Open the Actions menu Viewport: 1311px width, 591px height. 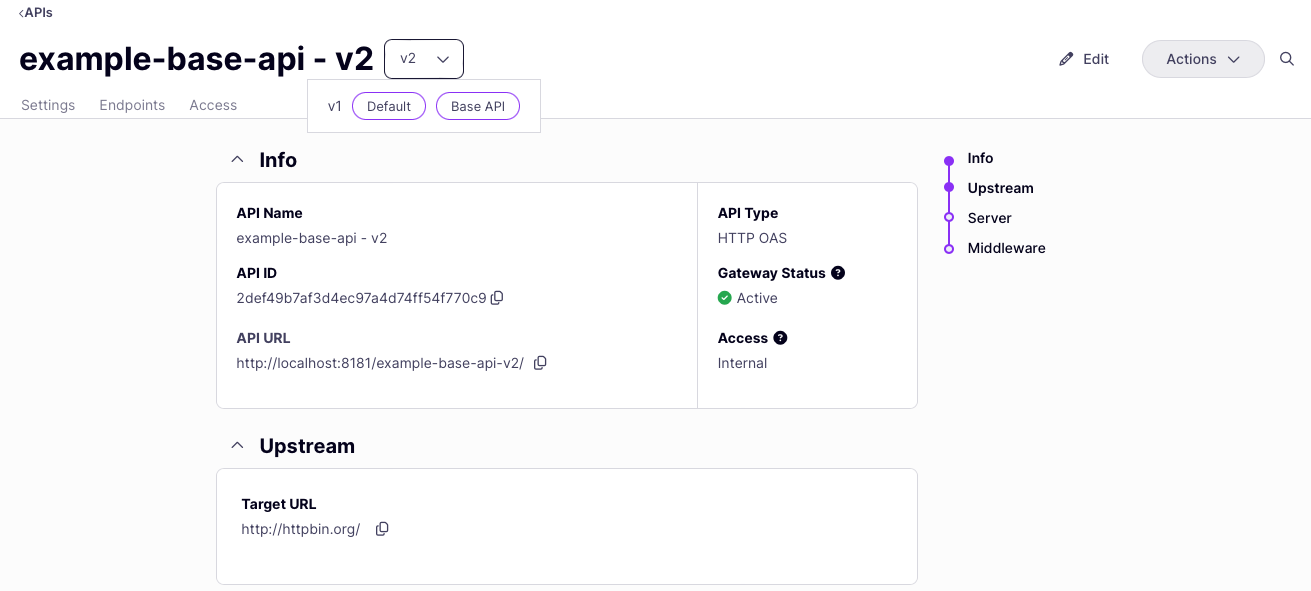pos(1202,59)
